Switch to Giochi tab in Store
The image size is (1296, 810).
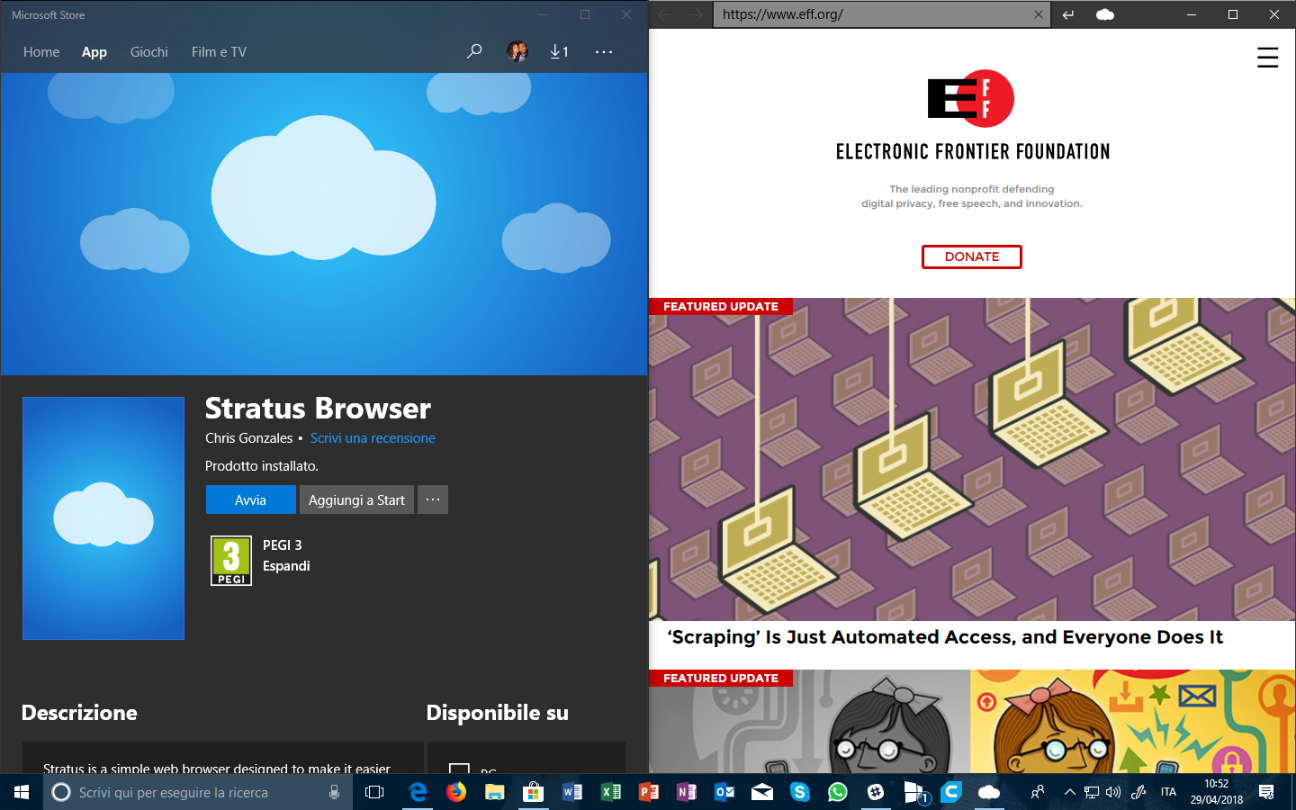(x=149, y=52)
